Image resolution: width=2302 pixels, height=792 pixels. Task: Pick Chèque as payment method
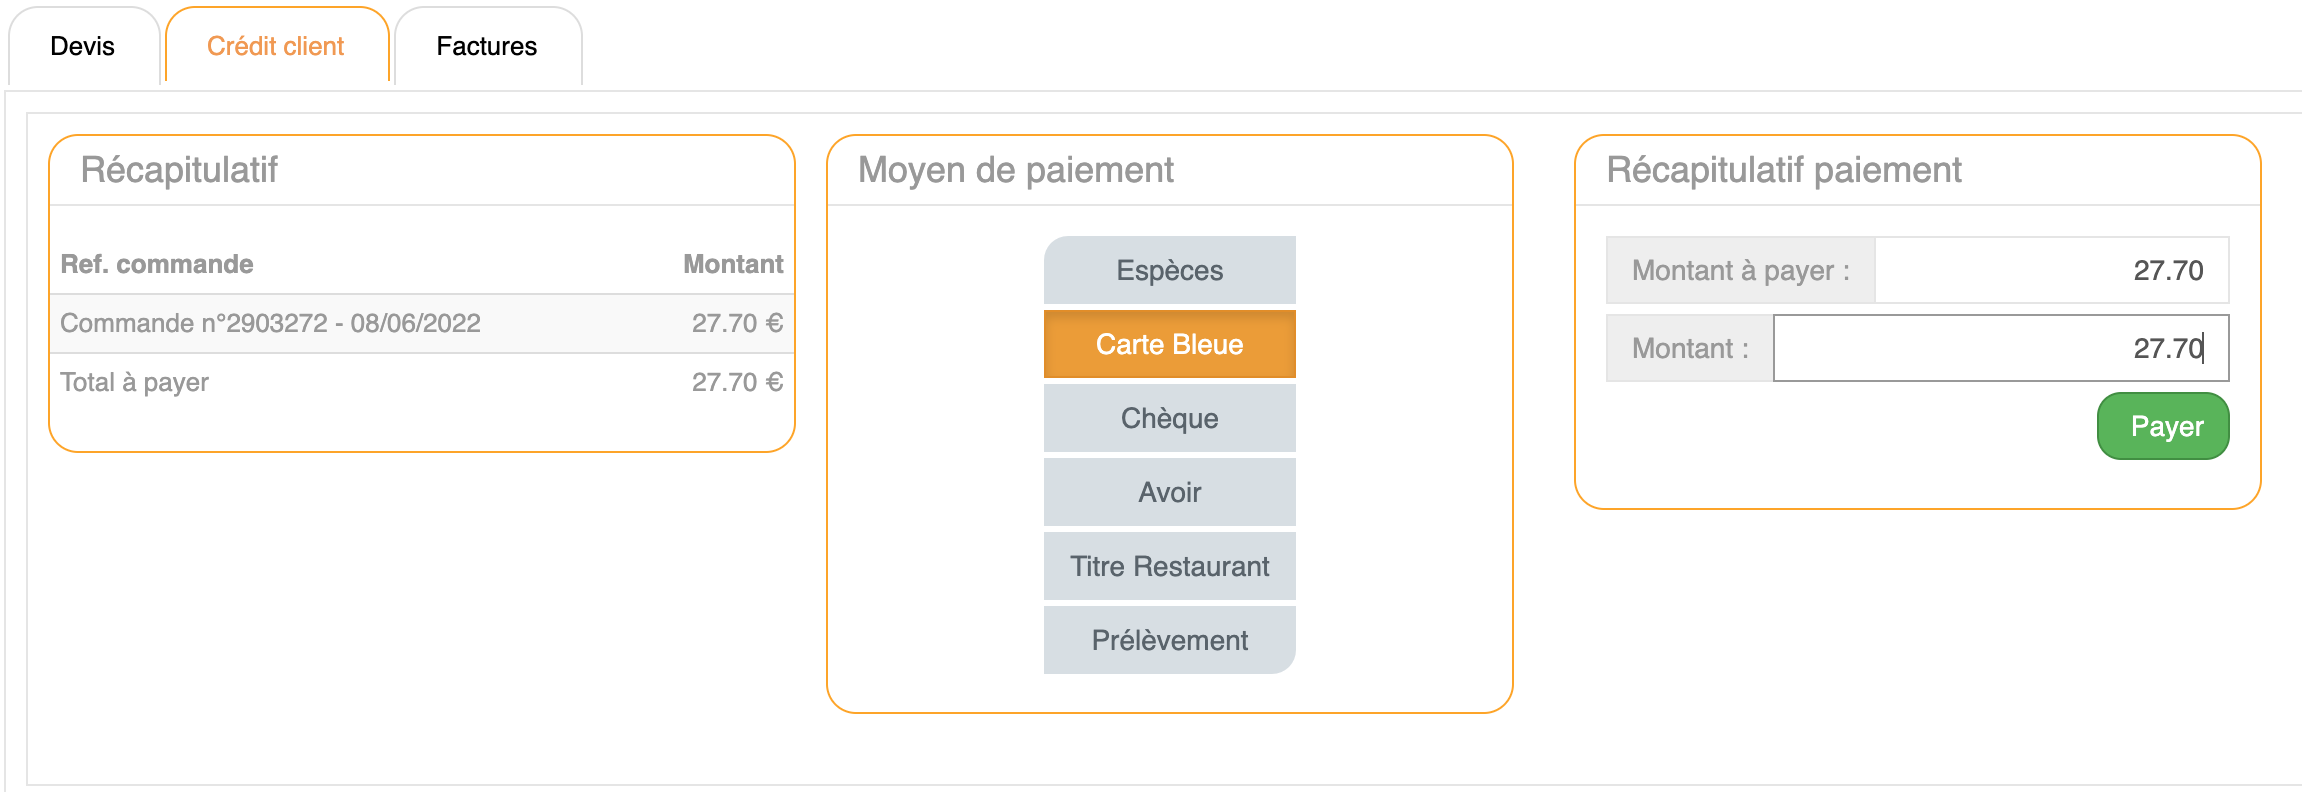(1169, 419)
